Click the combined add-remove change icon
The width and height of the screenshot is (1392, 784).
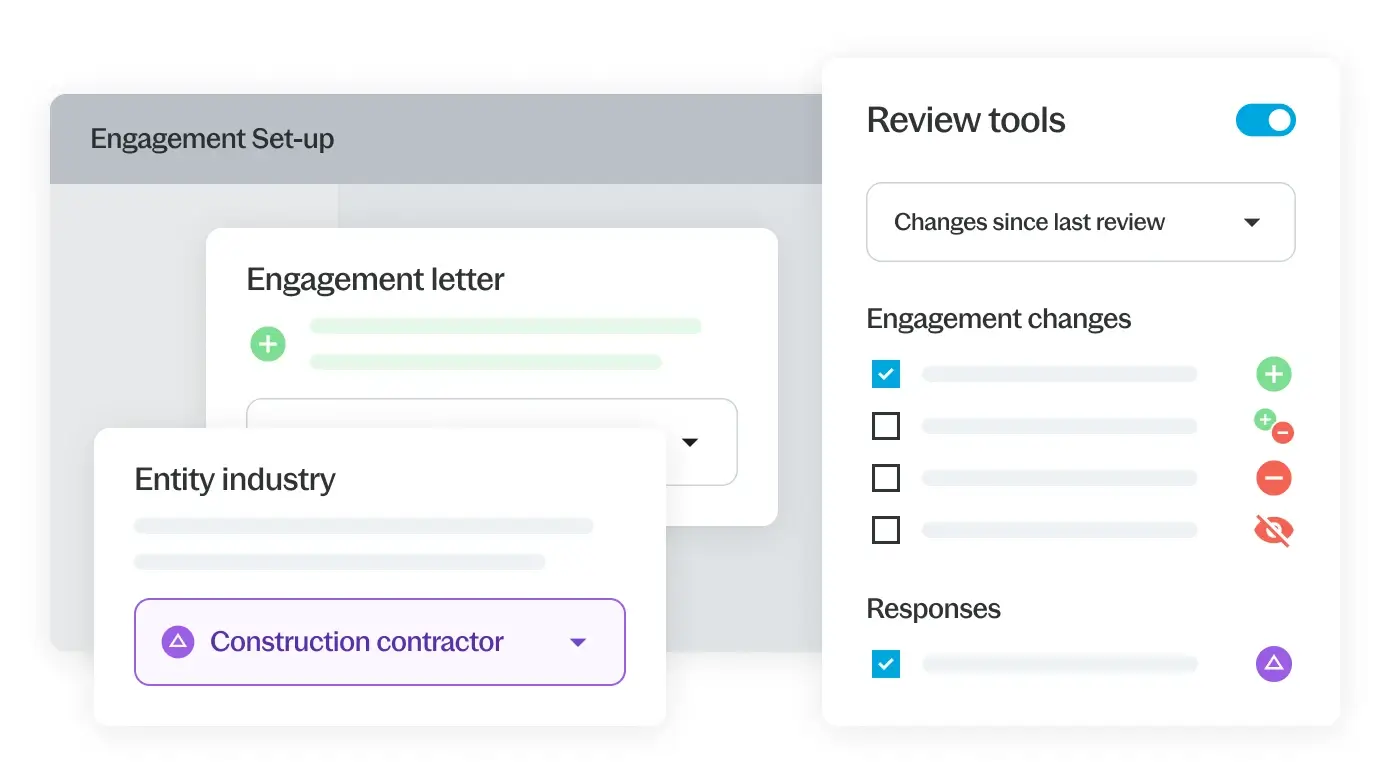pyautogui.click(x=1273, y=427)
